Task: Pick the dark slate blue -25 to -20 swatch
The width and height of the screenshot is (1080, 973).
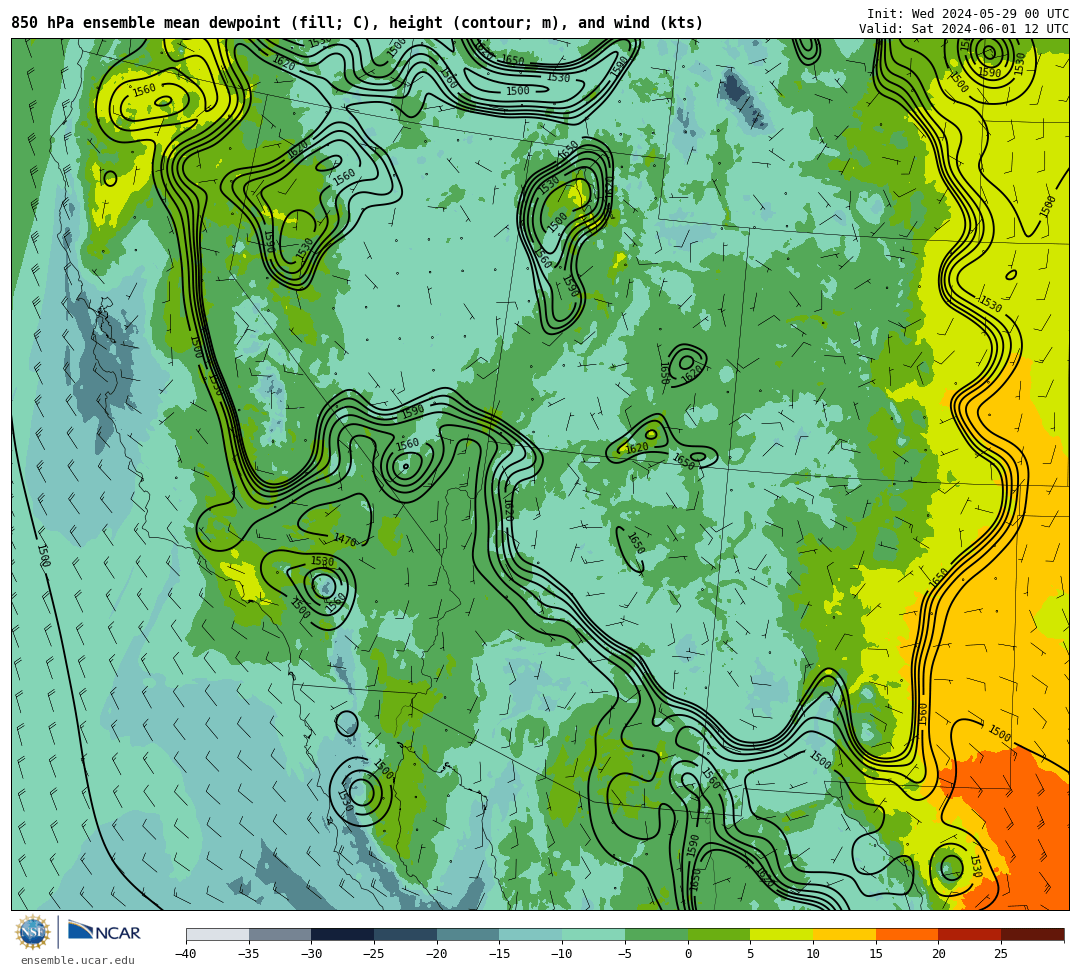Action: [405, 934]
